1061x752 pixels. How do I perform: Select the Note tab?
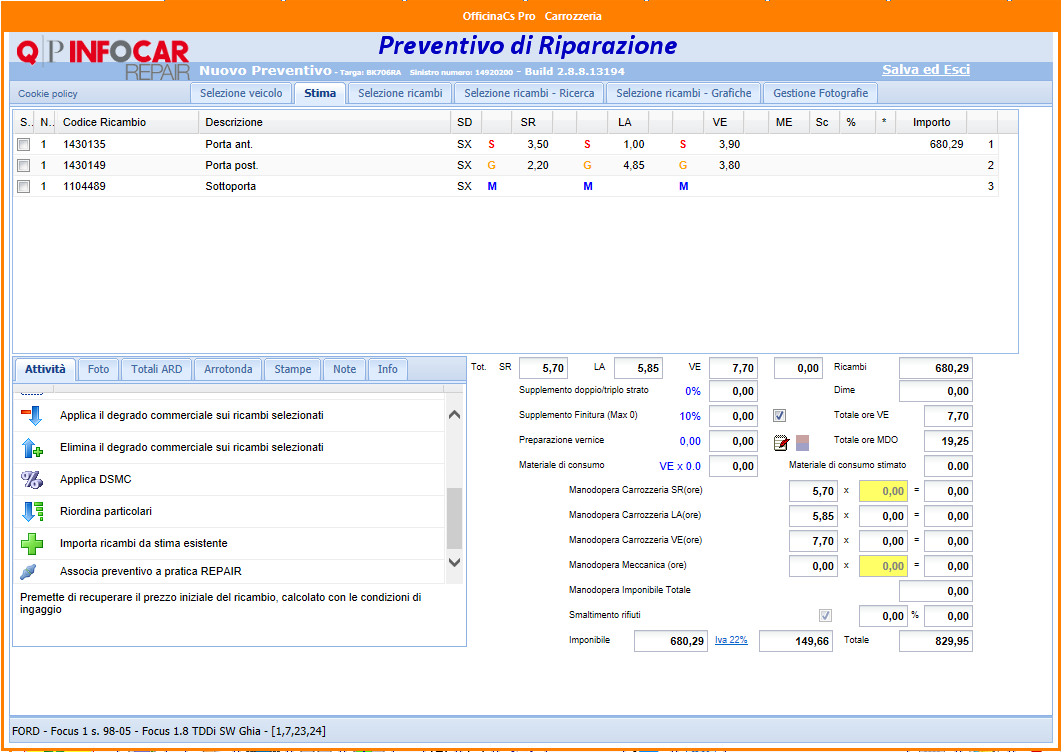click(344, 369)
